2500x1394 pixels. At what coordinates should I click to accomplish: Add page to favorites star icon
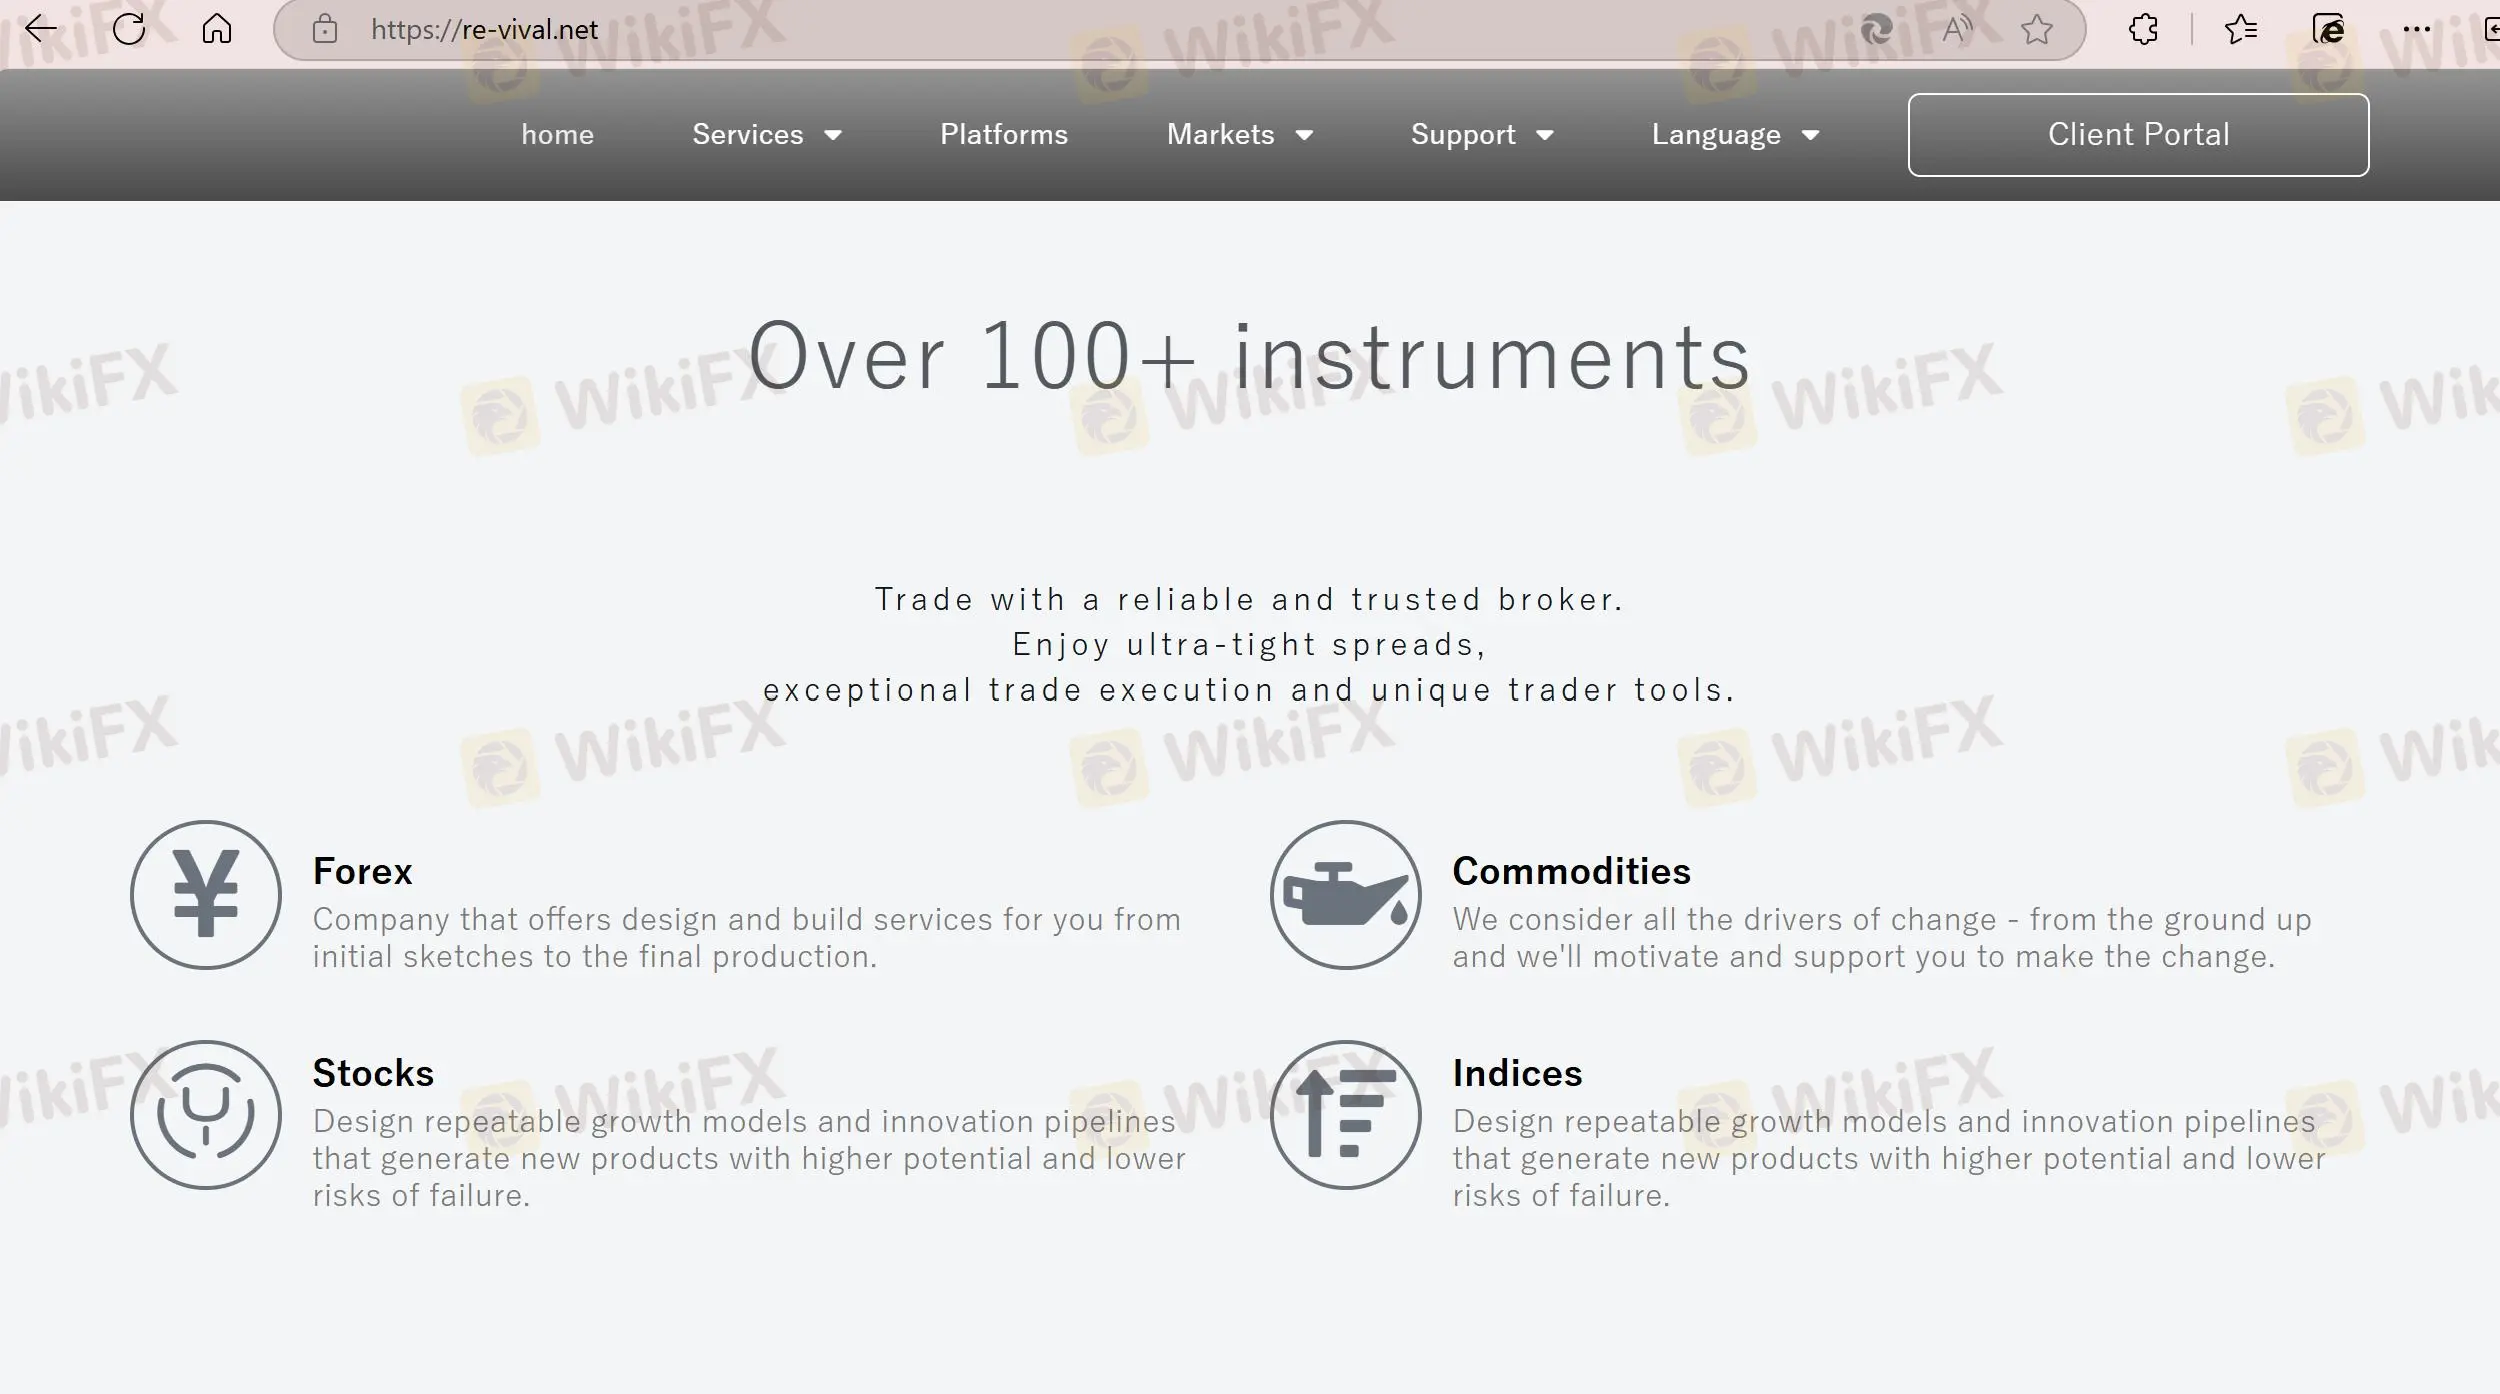(2036, 29)
